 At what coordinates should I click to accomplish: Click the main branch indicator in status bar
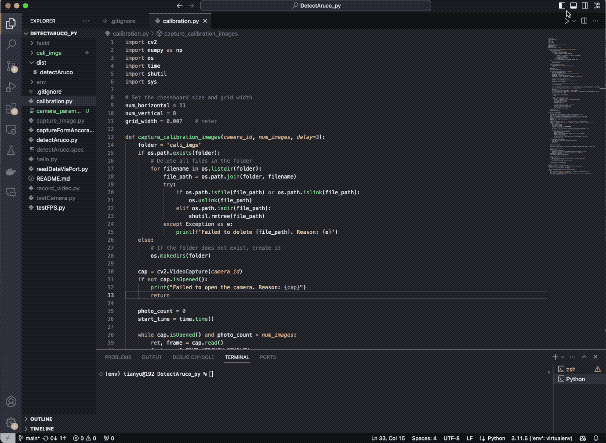pyautogui.click(x=30, y=438)
